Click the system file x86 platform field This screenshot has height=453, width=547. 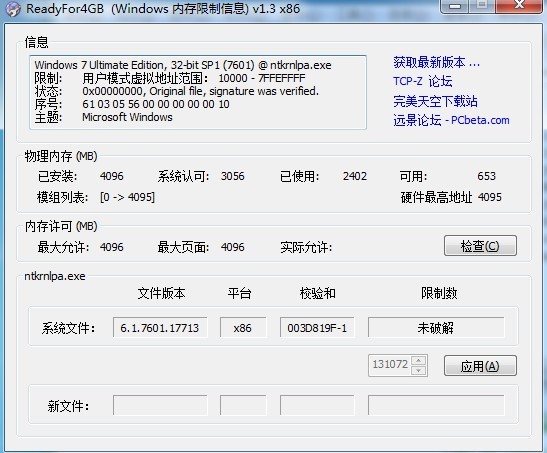[242, 327]
